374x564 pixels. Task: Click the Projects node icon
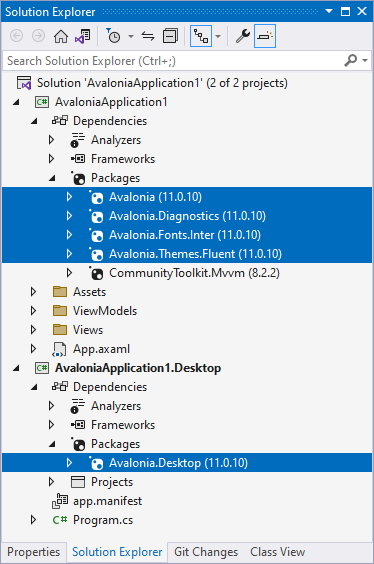pos(78,482)
